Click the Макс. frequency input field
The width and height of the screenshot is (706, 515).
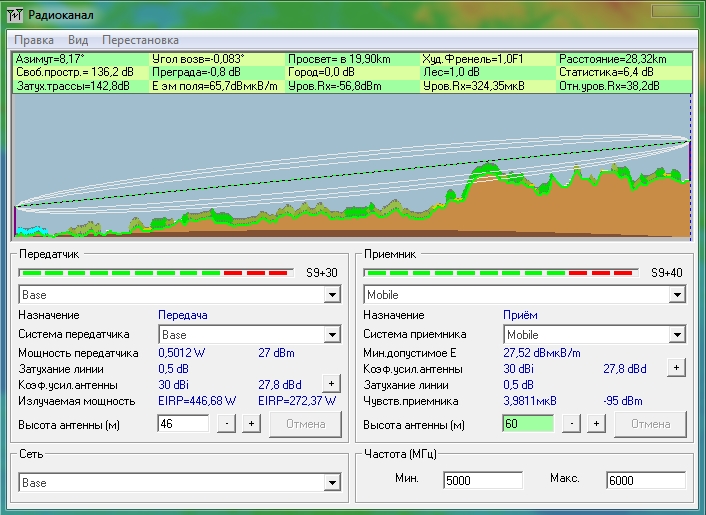(645, 480)
